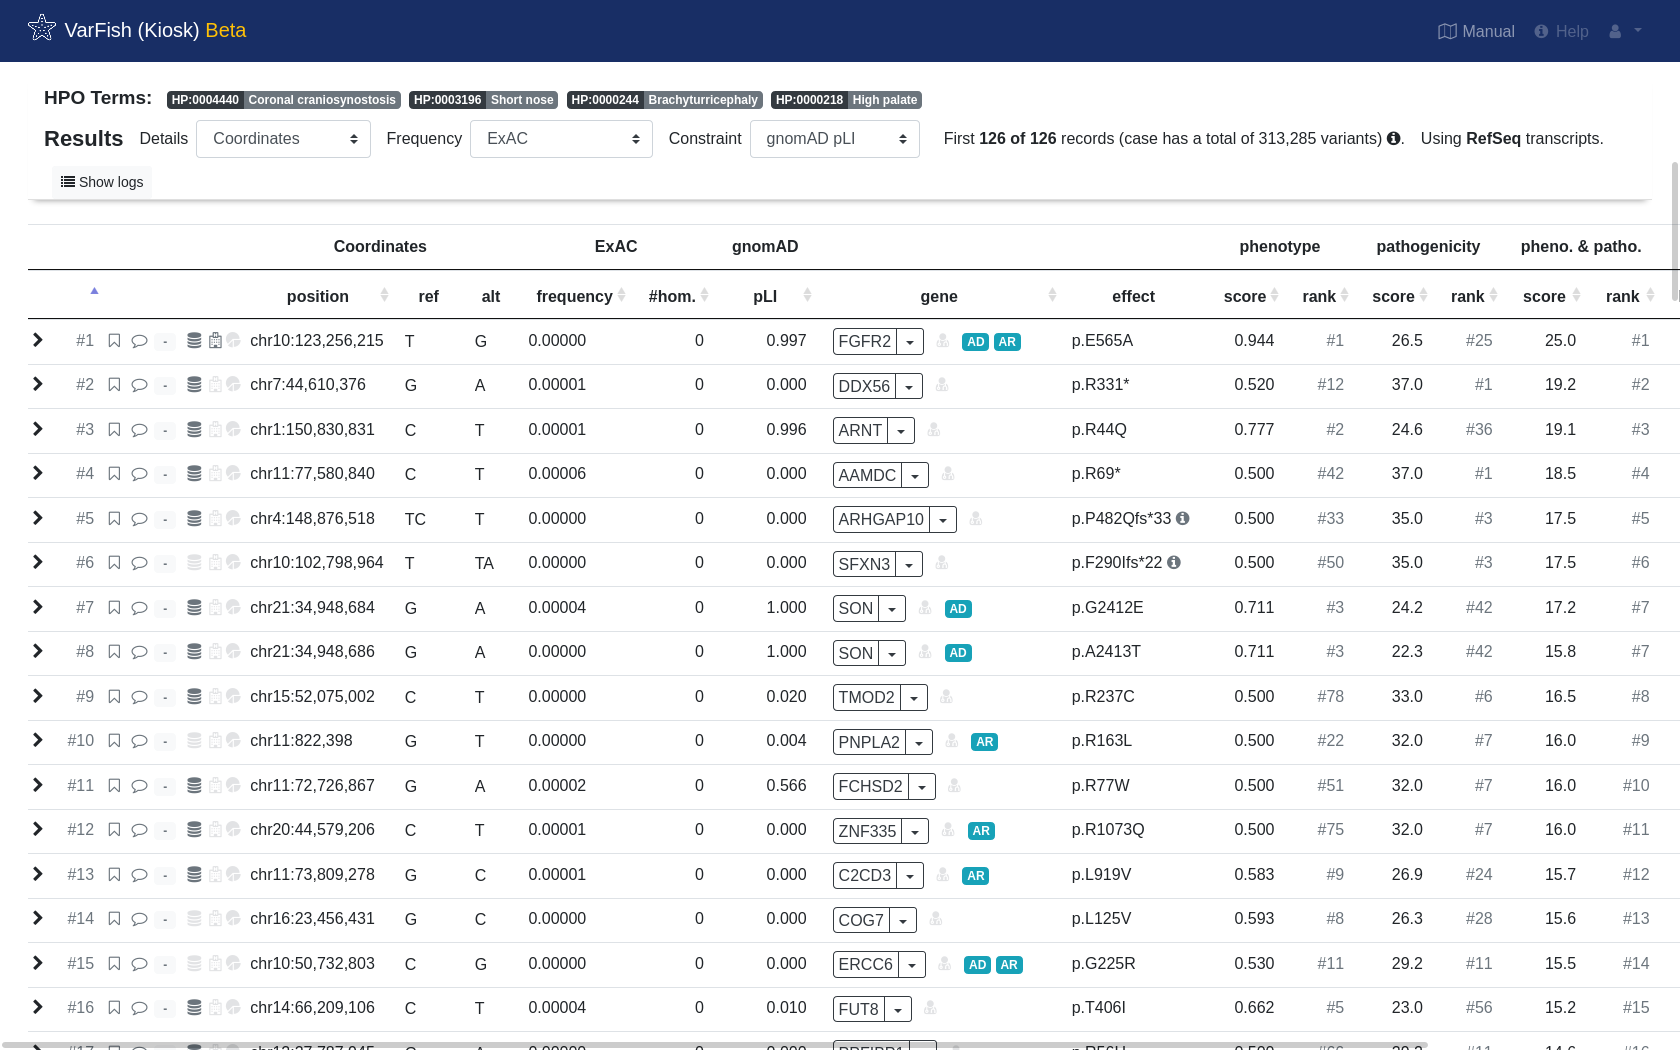This screenshot has width=1680, height=1050.
Task: Click the VarFish star logo icon
Action: (x=42, y=28)
